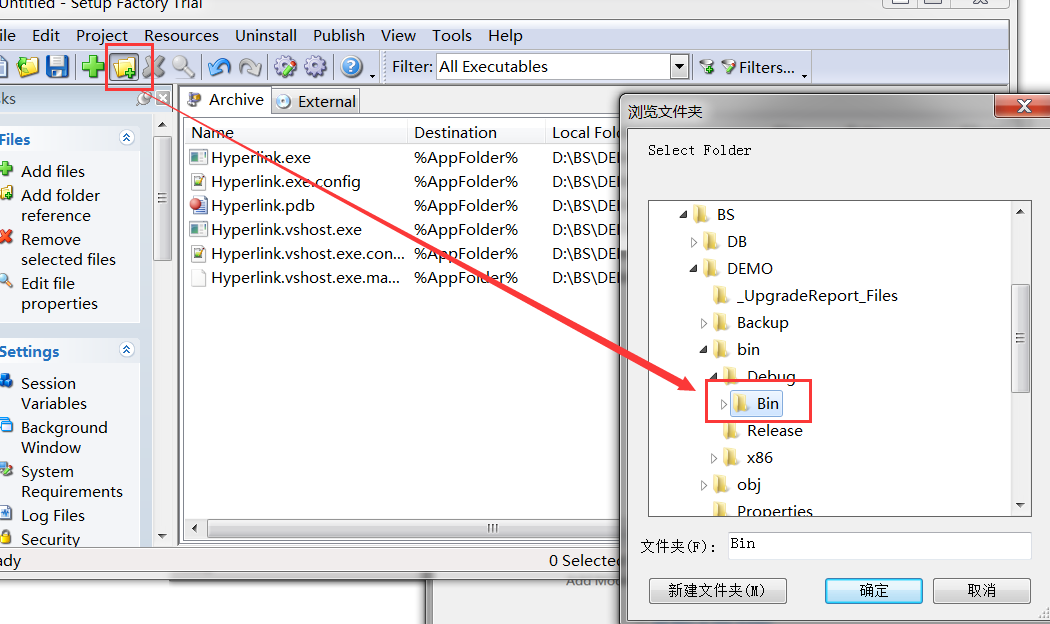Collapse the BS folder tree node
This screenshot has width=1050, height=624.
[x=683, y=215]
